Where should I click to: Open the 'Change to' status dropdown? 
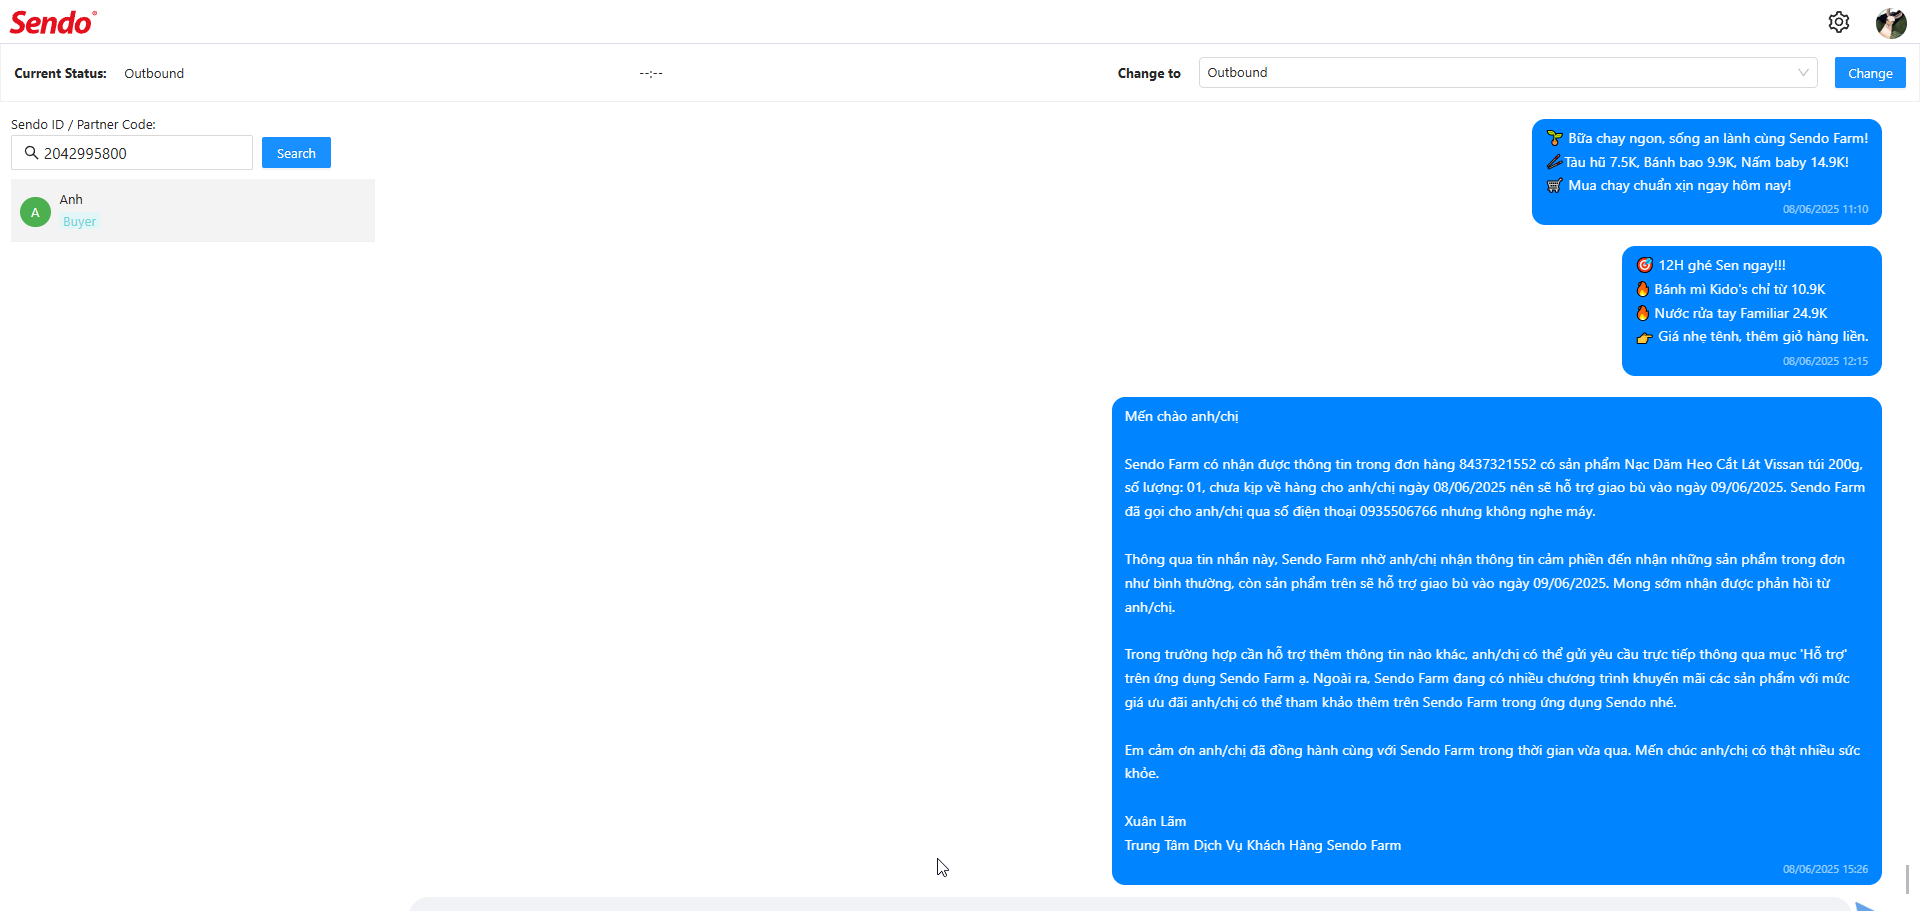point(1508,72)
